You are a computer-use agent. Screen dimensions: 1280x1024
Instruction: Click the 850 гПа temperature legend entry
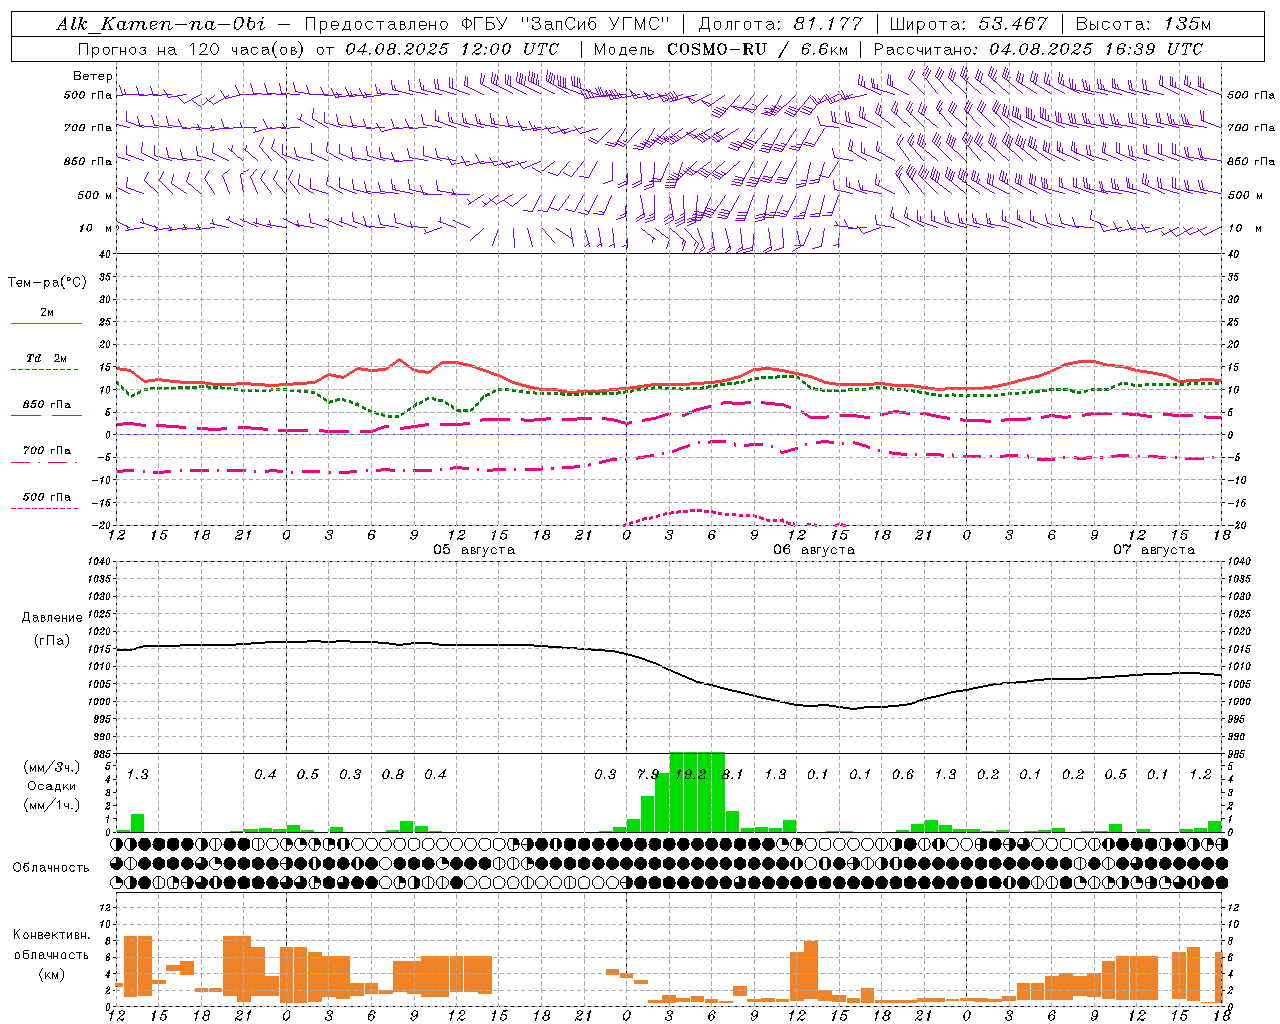47,405
